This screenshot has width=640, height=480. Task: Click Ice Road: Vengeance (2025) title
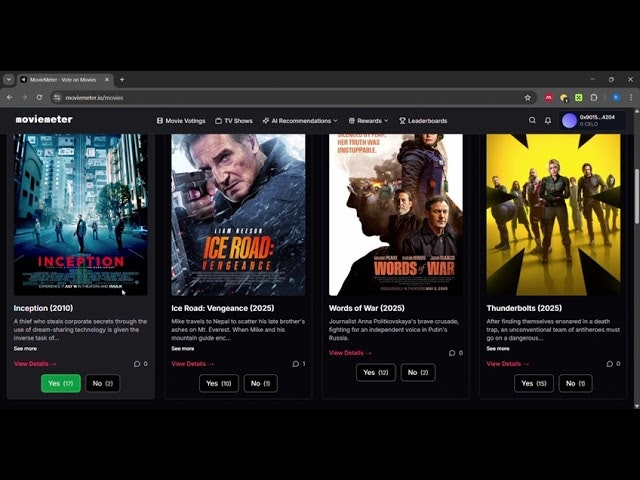223,308
